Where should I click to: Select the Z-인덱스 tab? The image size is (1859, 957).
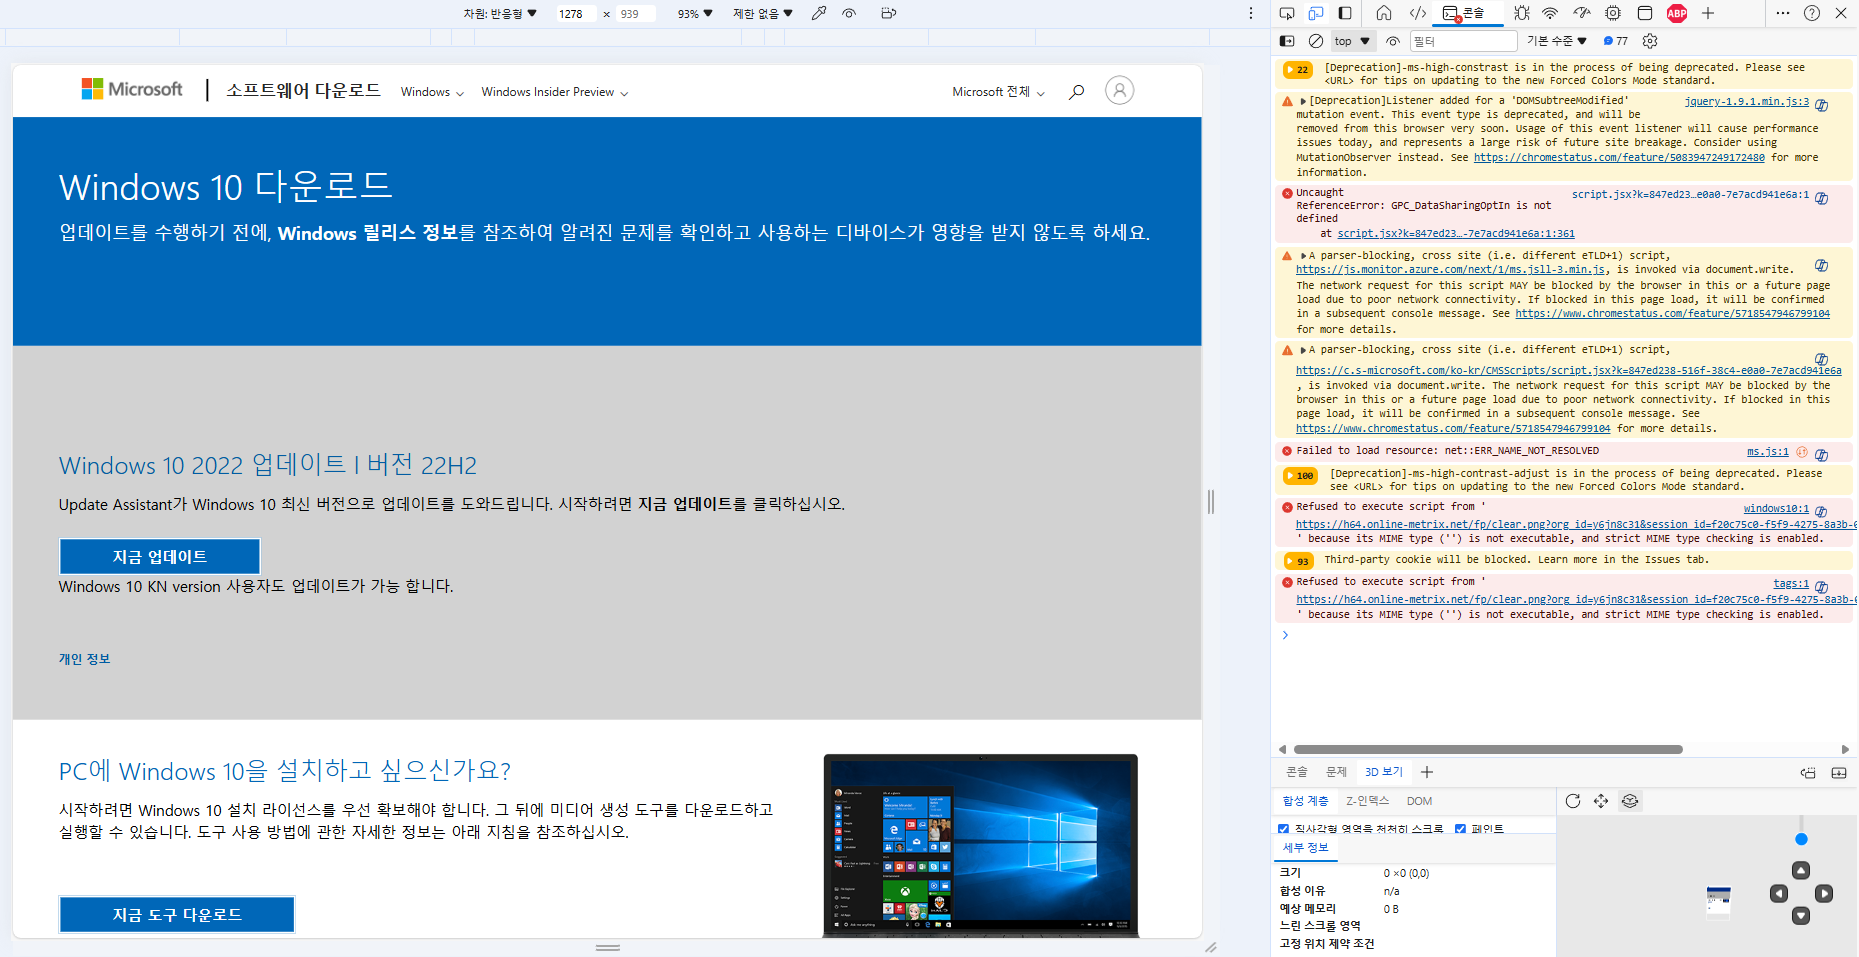(1367, 801)
